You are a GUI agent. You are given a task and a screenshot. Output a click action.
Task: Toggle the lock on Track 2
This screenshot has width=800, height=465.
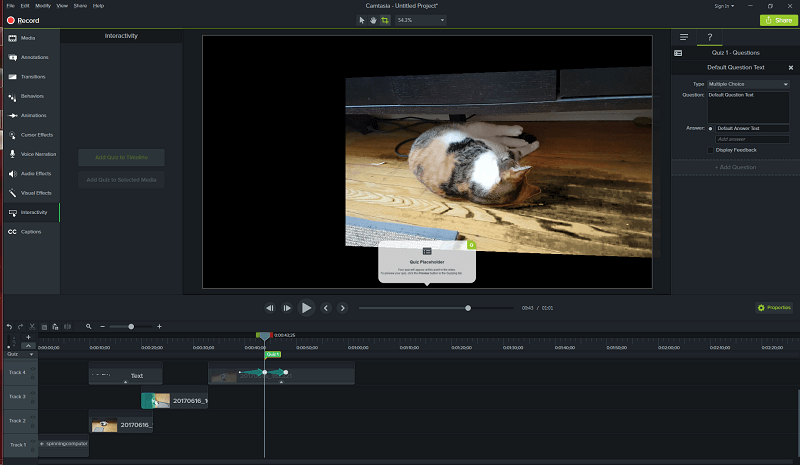click(x=33, y=426)
